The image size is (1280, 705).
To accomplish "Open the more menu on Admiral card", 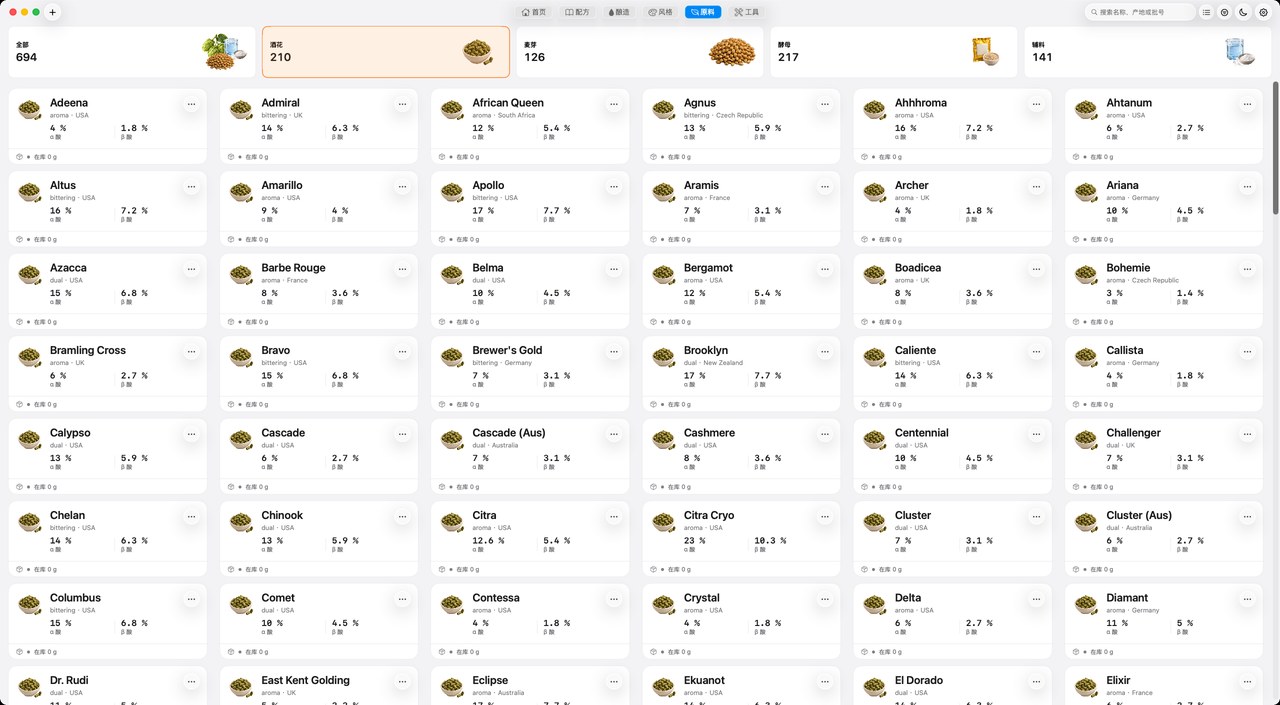I will 402,103.
